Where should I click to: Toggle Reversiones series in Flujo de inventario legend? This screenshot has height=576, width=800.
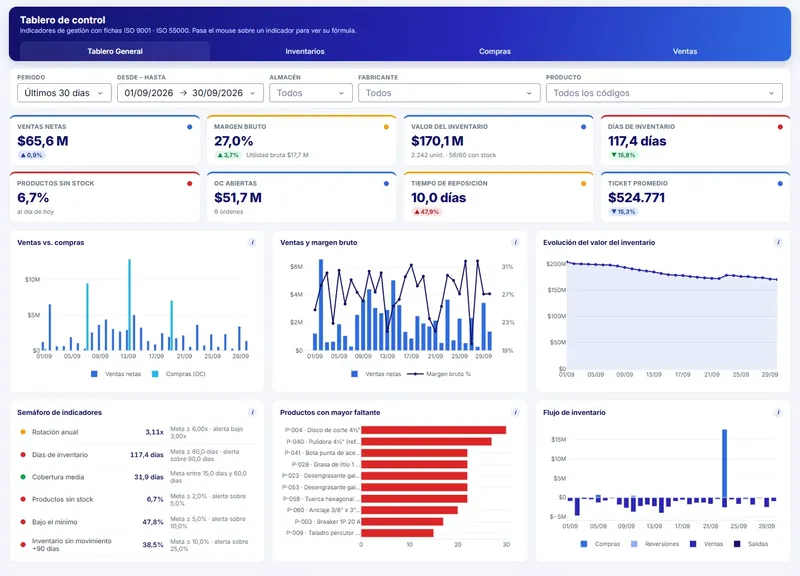655,544
